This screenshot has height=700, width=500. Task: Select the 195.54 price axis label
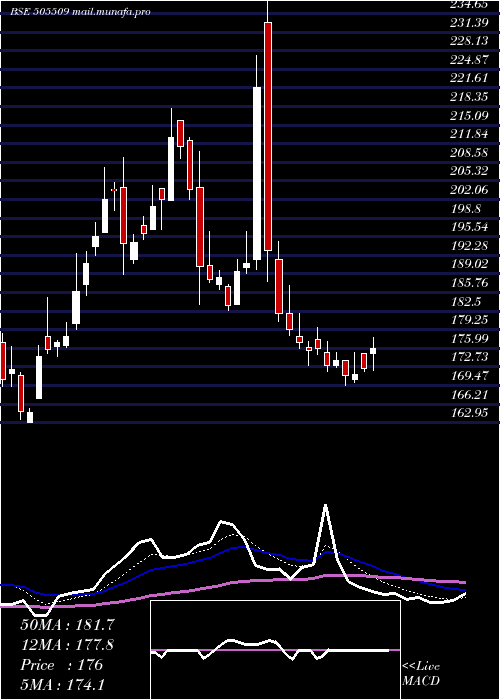(469, 227)
